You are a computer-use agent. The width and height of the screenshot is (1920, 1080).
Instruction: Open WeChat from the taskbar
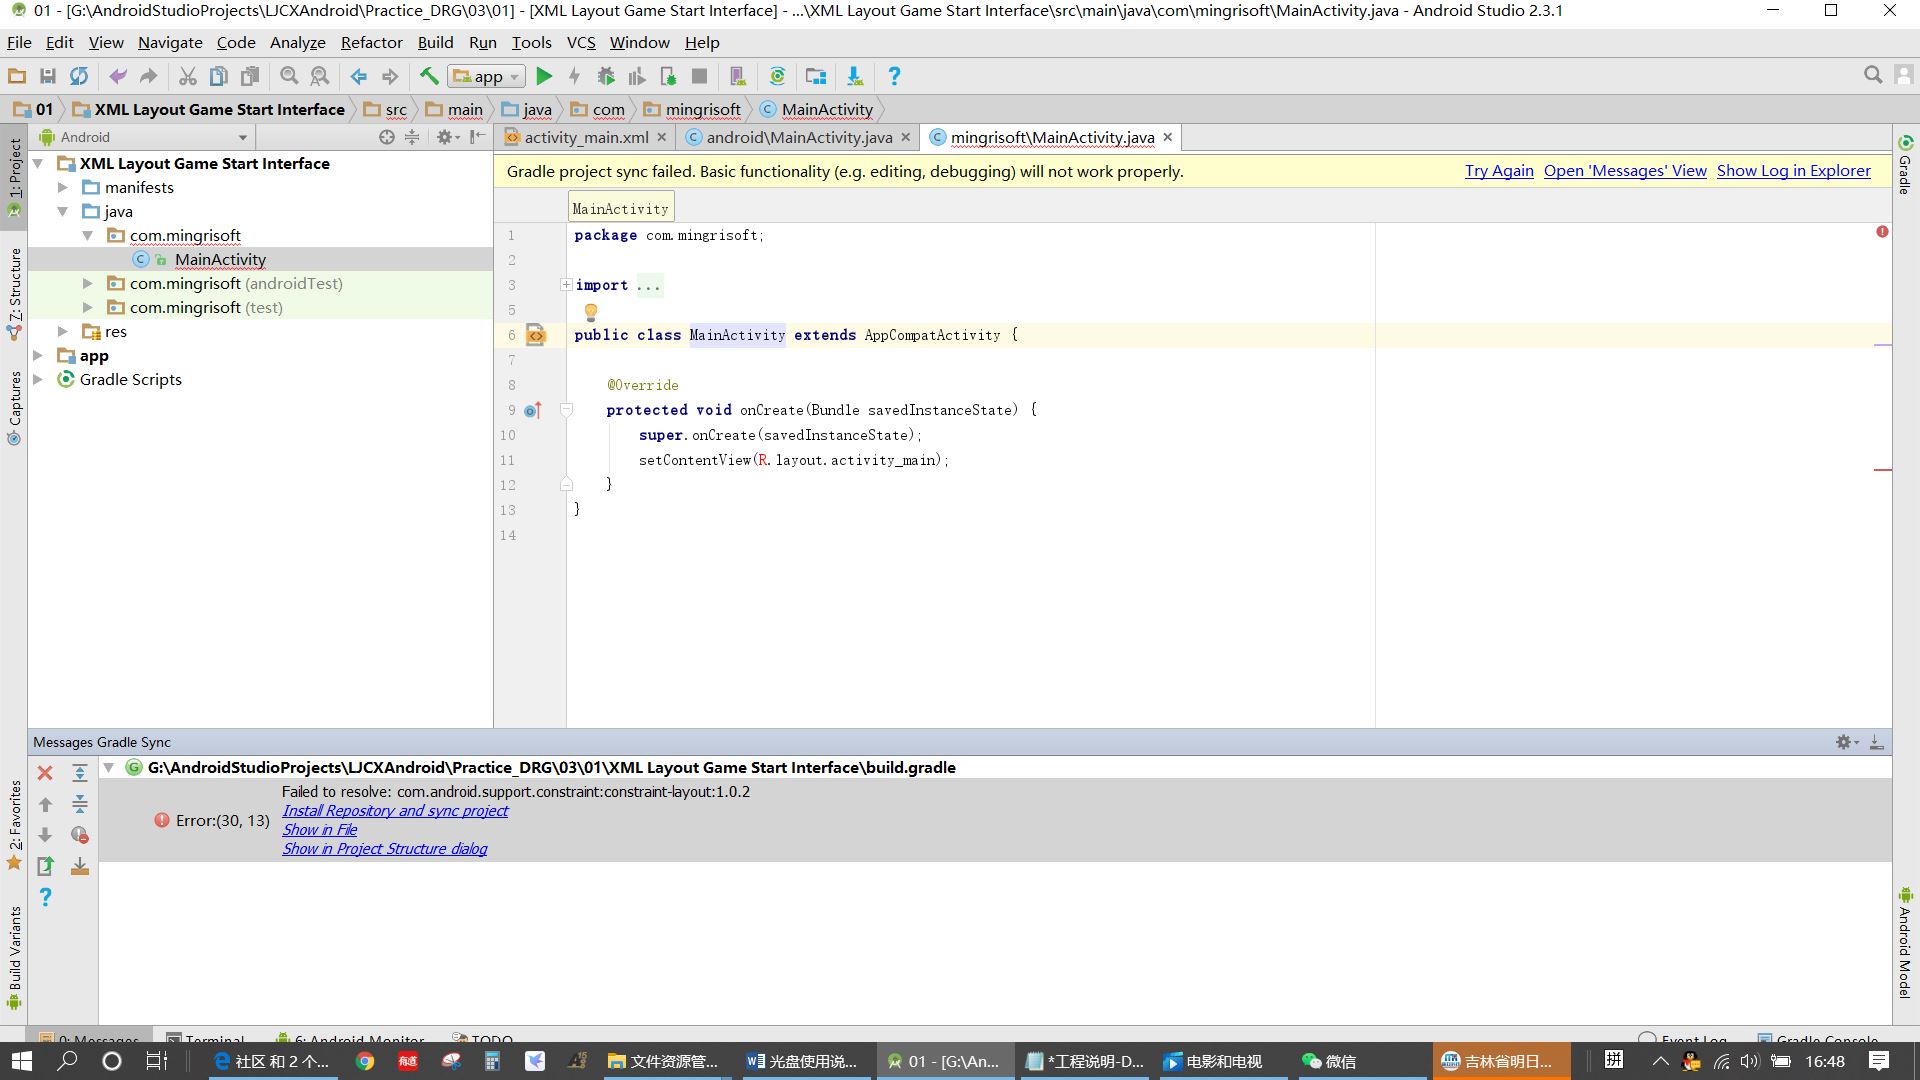click(1330, 1061)
